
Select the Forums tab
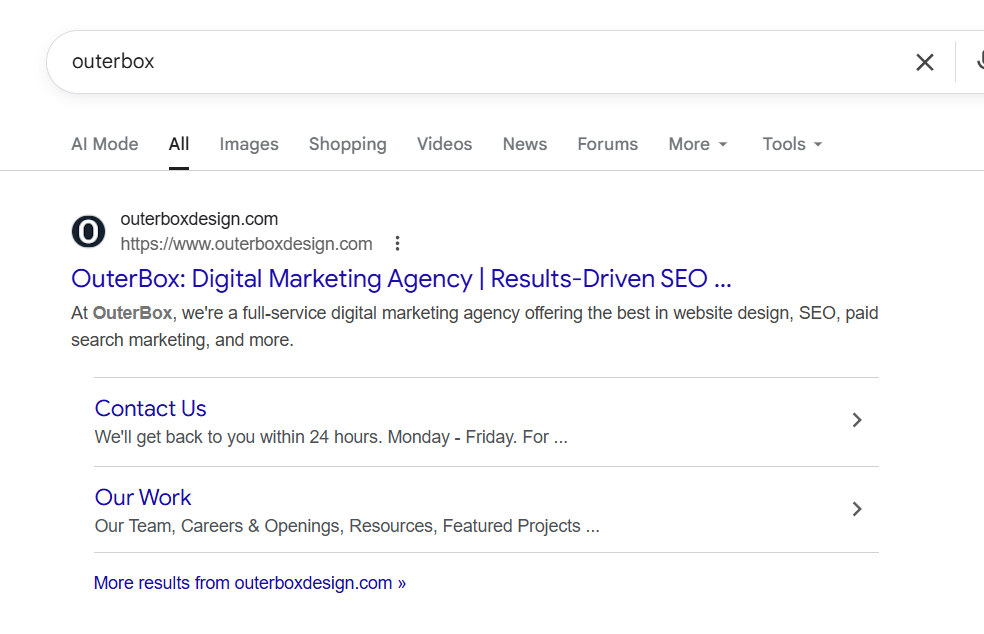point(607,144)
